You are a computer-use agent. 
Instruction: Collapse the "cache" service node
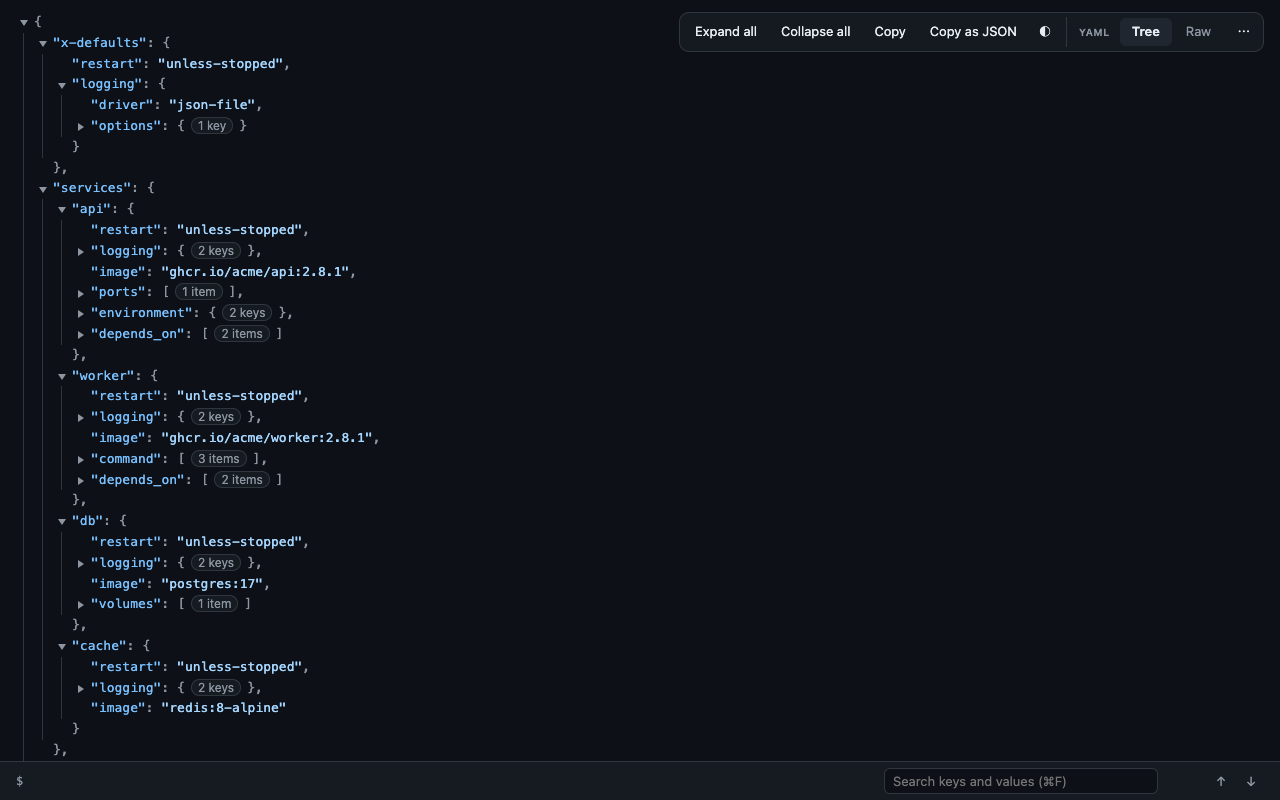pyautogui.click(x=62, y=647)
